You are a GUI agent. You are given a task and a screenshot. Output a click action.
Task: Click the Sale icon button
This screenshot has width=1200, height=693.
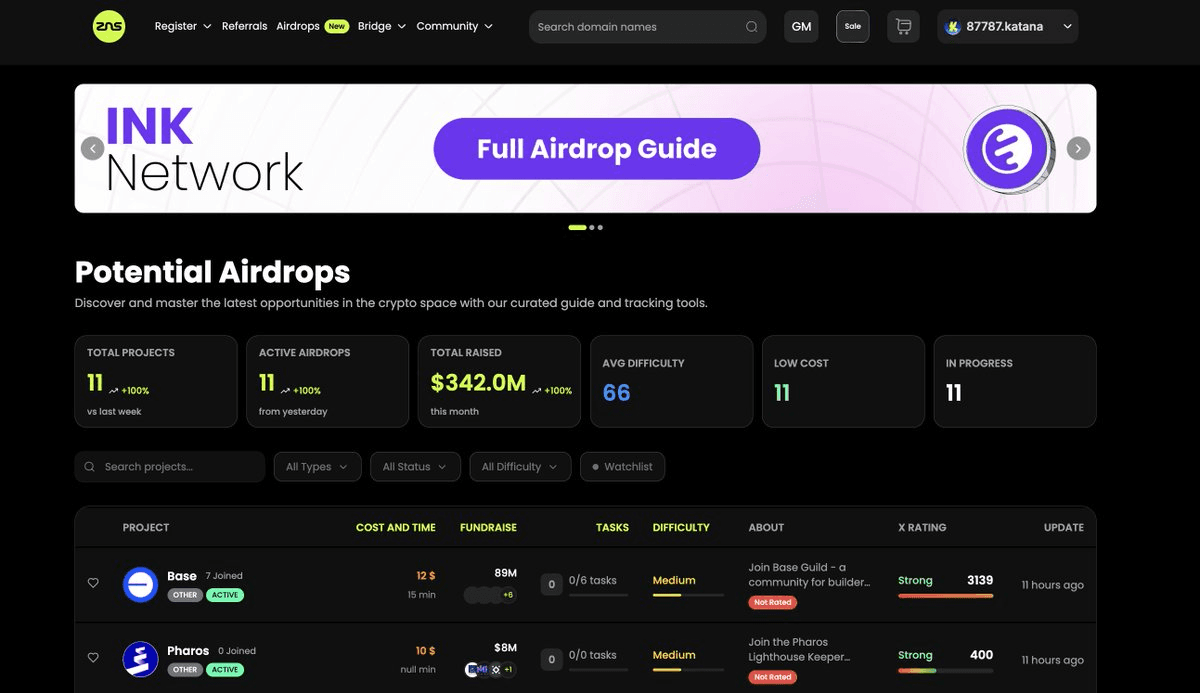tap(852, 27)
